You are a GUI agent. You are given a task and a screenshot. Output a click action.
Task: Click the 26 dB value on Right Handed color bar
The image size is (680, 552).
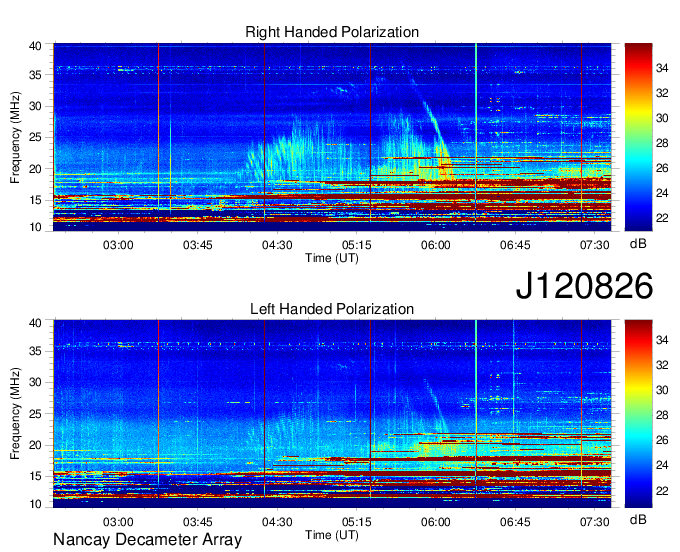(x=662, y=168)
